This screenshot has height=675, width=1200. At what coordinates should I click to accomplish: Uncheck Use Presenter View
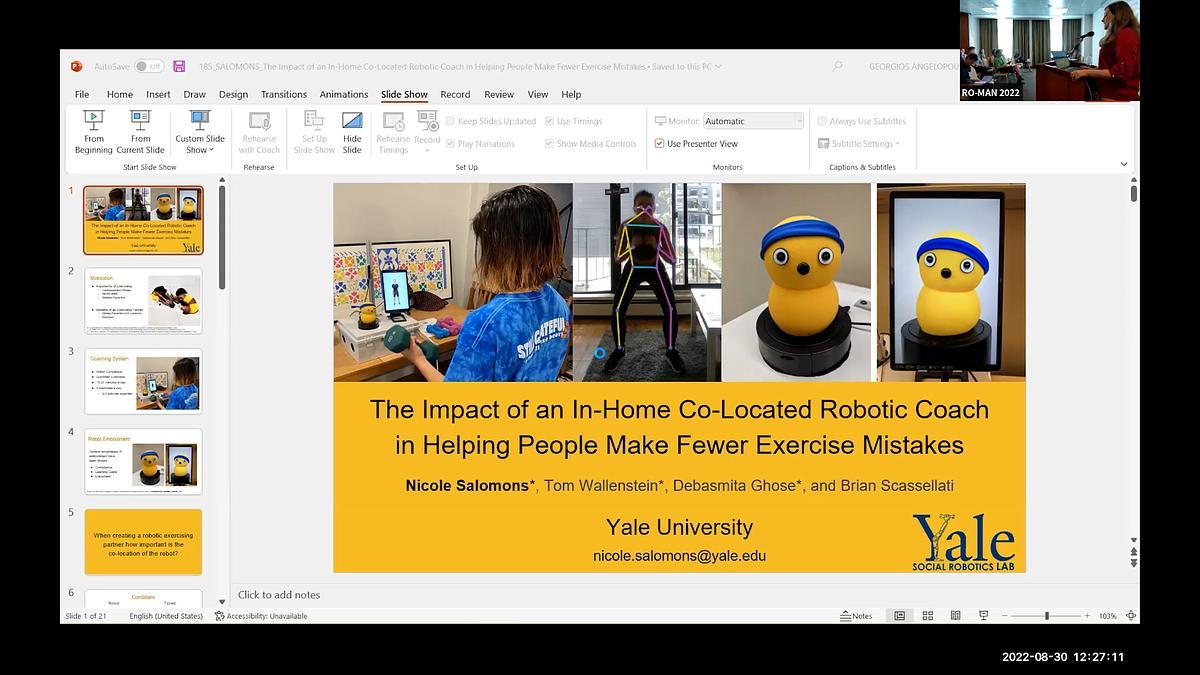tap(659, 144)
